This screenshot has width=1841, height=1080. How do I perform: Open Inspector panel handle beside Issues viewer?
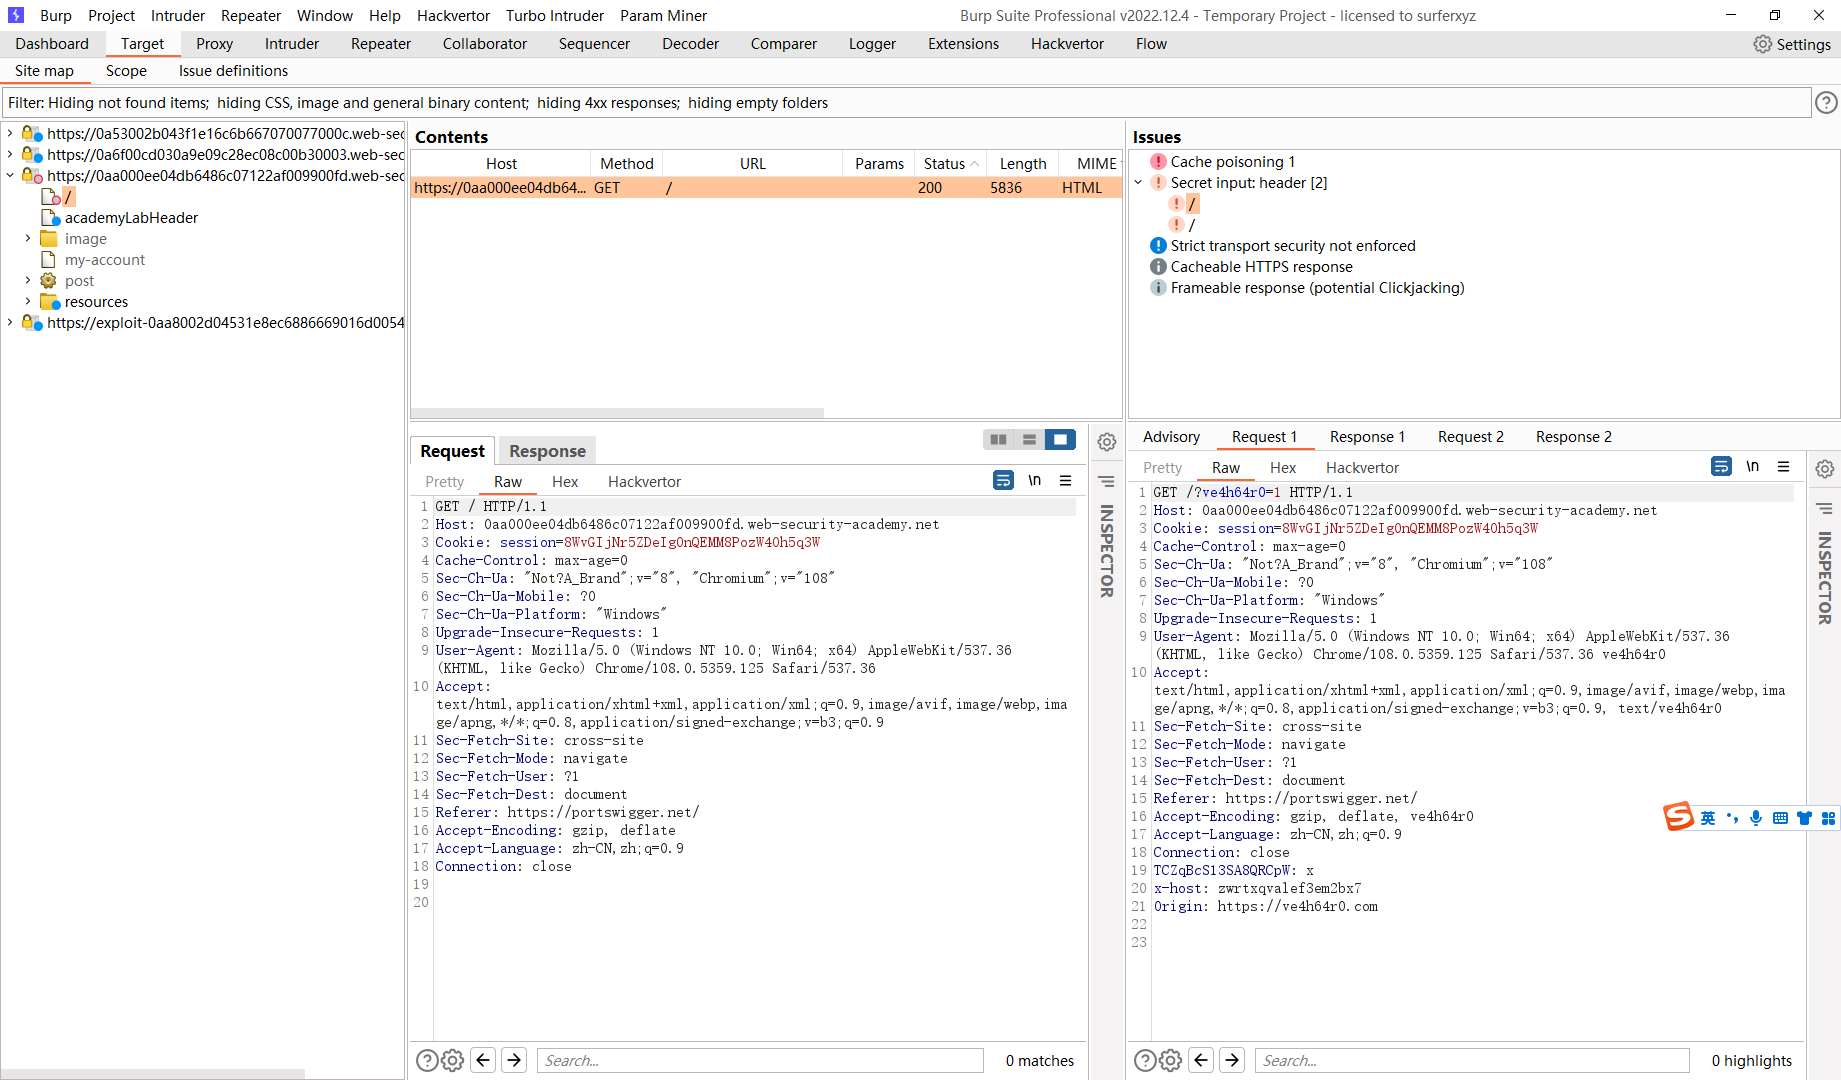(1825, 577)
